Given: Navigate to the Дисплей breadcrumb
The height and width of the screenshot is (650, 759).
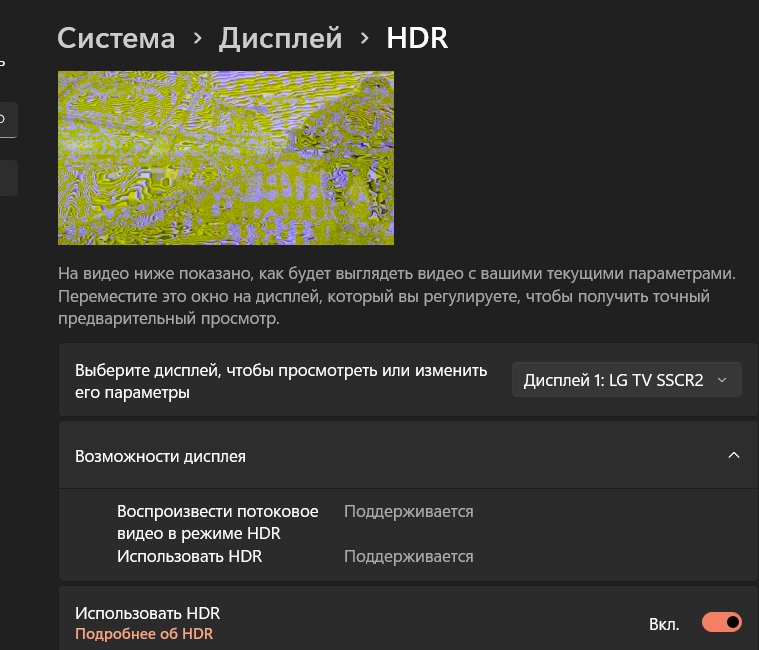Looking at the screenshot, I should pyautogui.click(x=280, y=38).
